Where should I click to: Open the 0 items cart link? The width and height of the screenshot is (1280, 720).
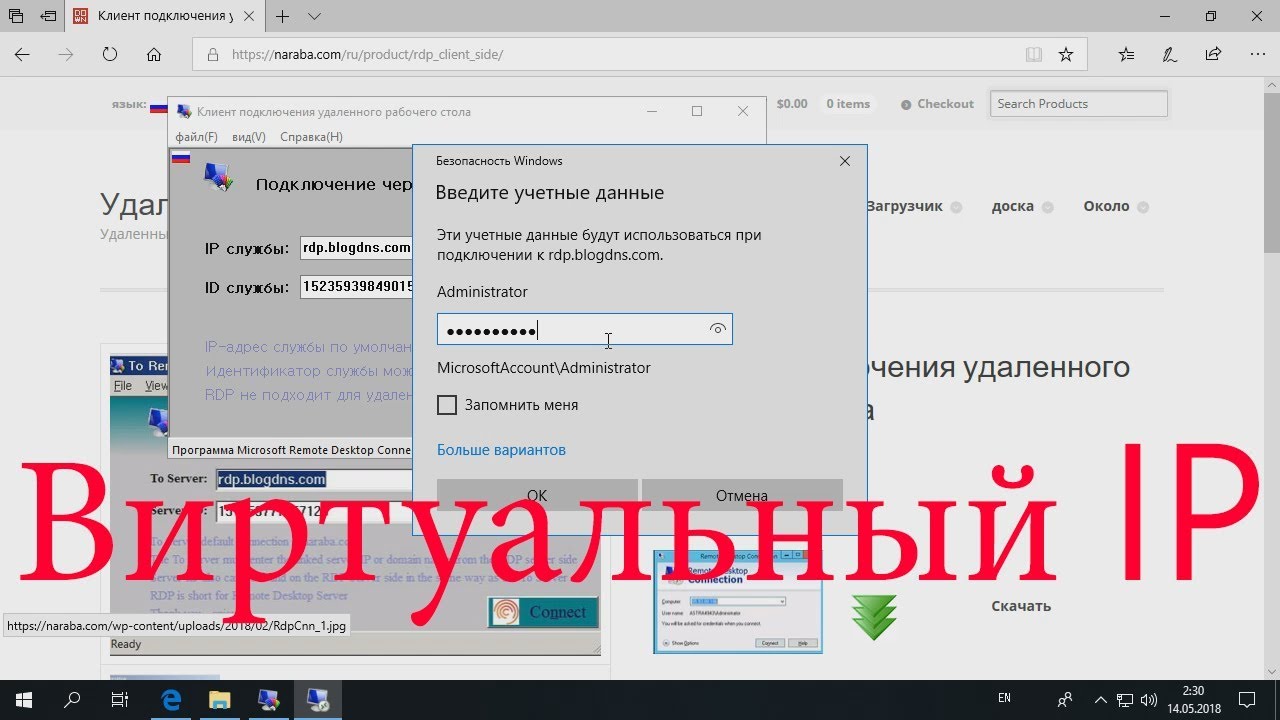pos(848,104)
